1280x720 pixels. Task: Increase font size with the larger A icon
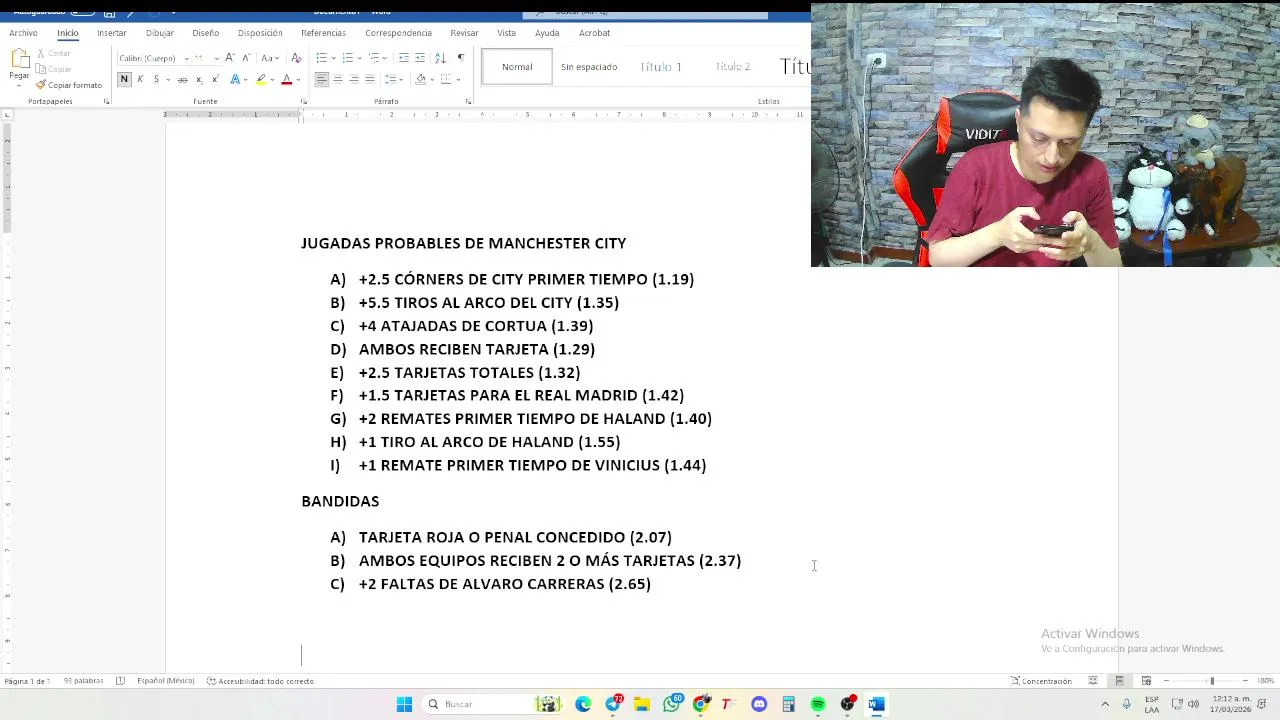[x=230, y=57]
